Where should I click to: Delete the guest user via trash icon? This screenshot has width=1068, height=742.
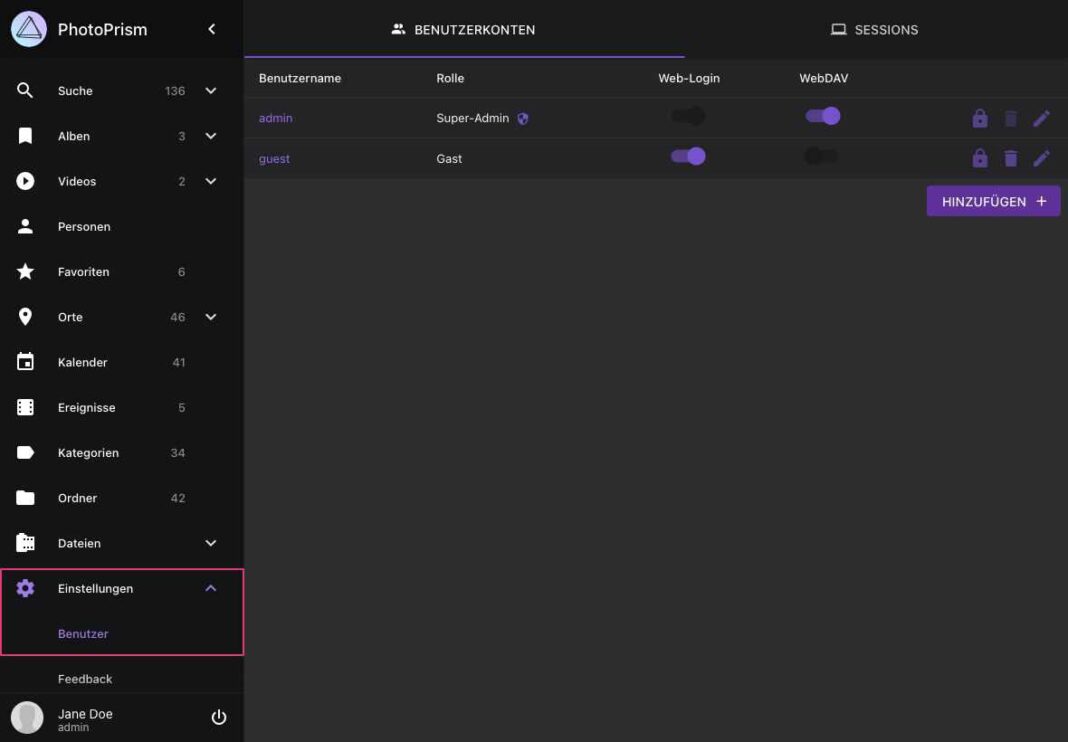1010,158
